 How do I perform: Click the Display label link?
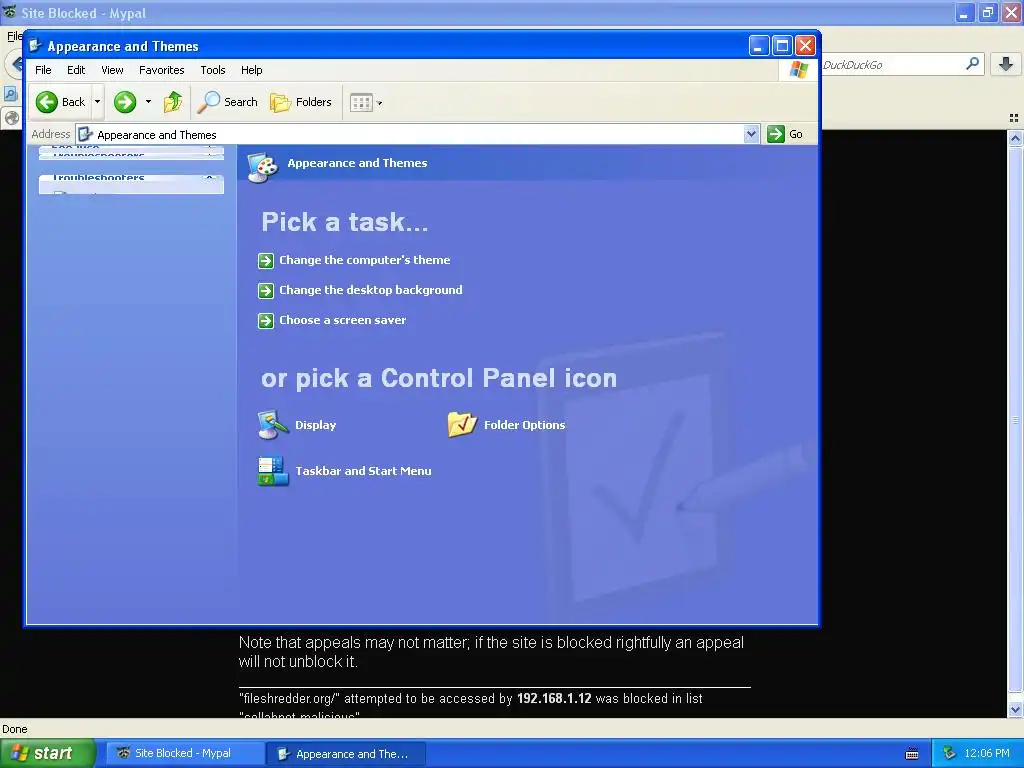pyautogui.click(x=315, y=424)
